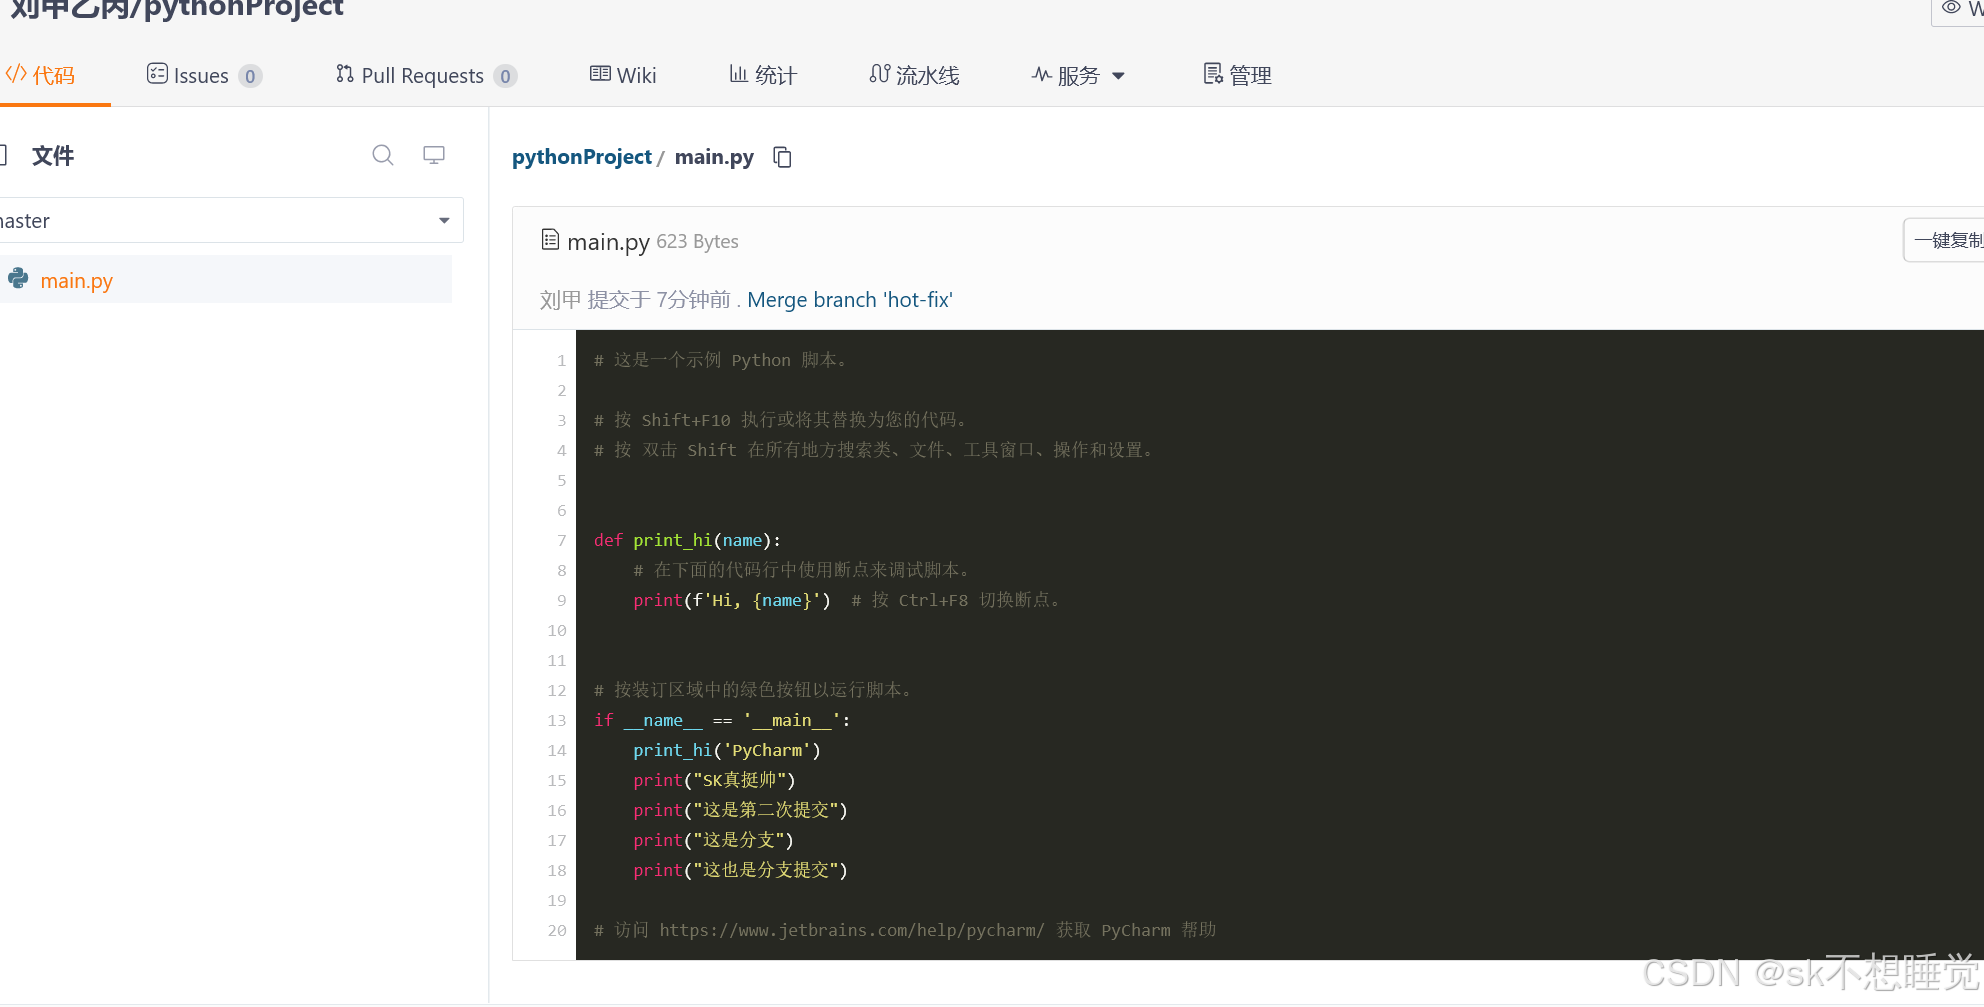Click the Python icon next to main.py
Viewport: 1984px width, 1007px height.
coord(18,279)
